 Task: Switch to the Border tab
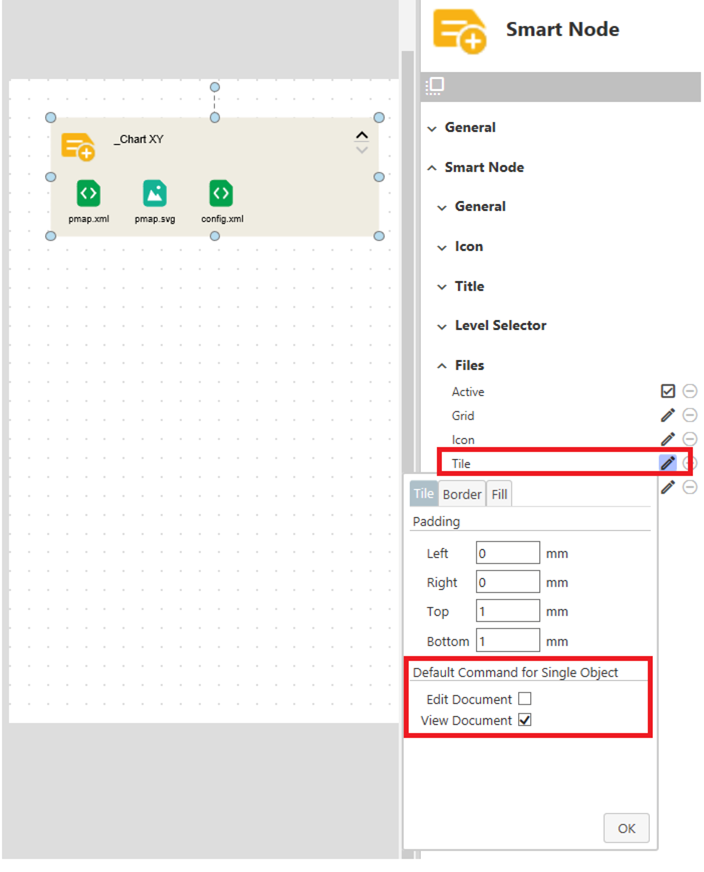tap(462, 494)
